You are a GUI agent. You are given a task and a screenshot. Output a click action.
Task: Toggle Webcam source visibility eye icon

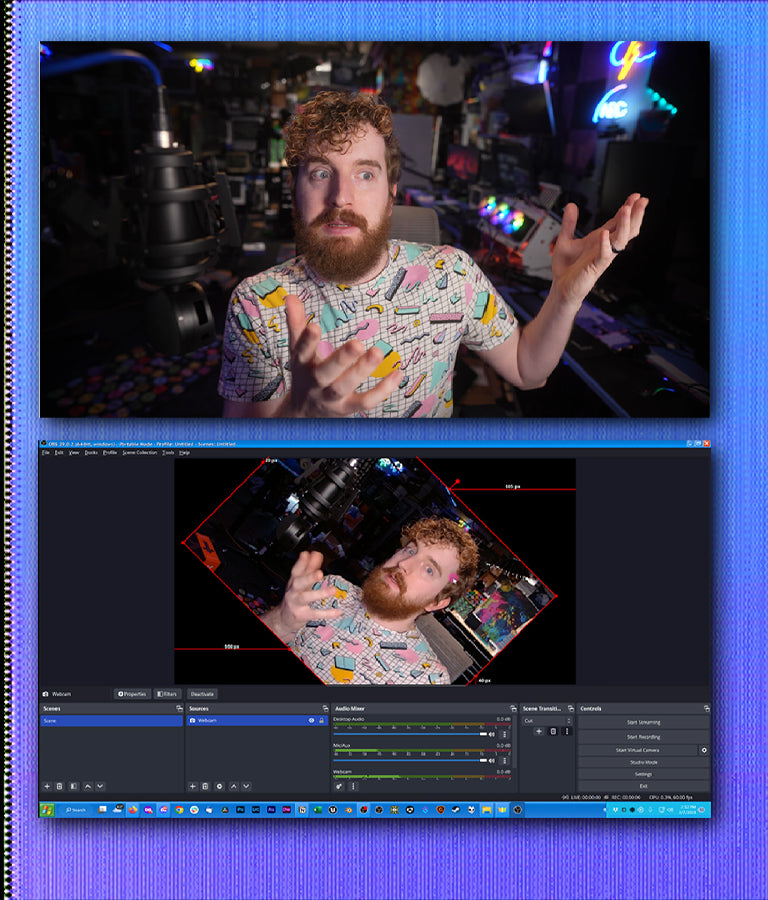311,720
